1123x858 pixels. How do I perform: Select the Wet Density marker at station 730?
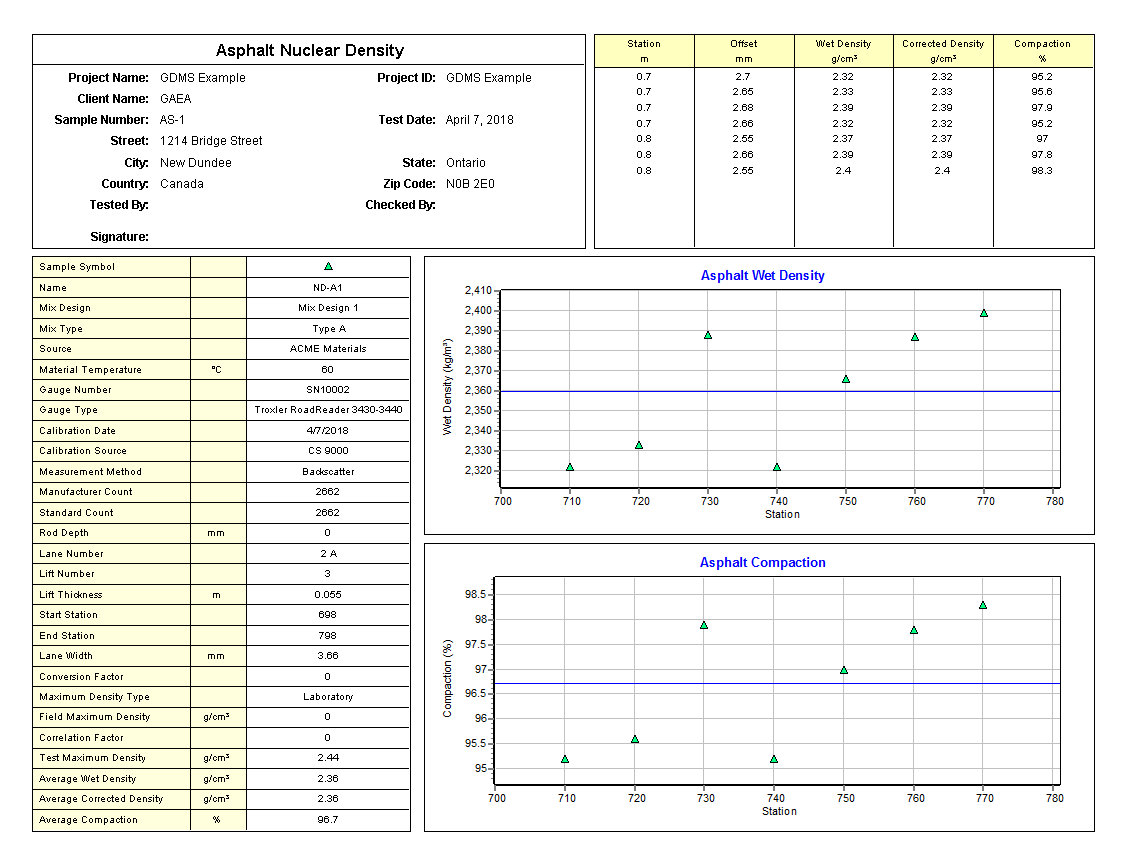pos(708,335)
